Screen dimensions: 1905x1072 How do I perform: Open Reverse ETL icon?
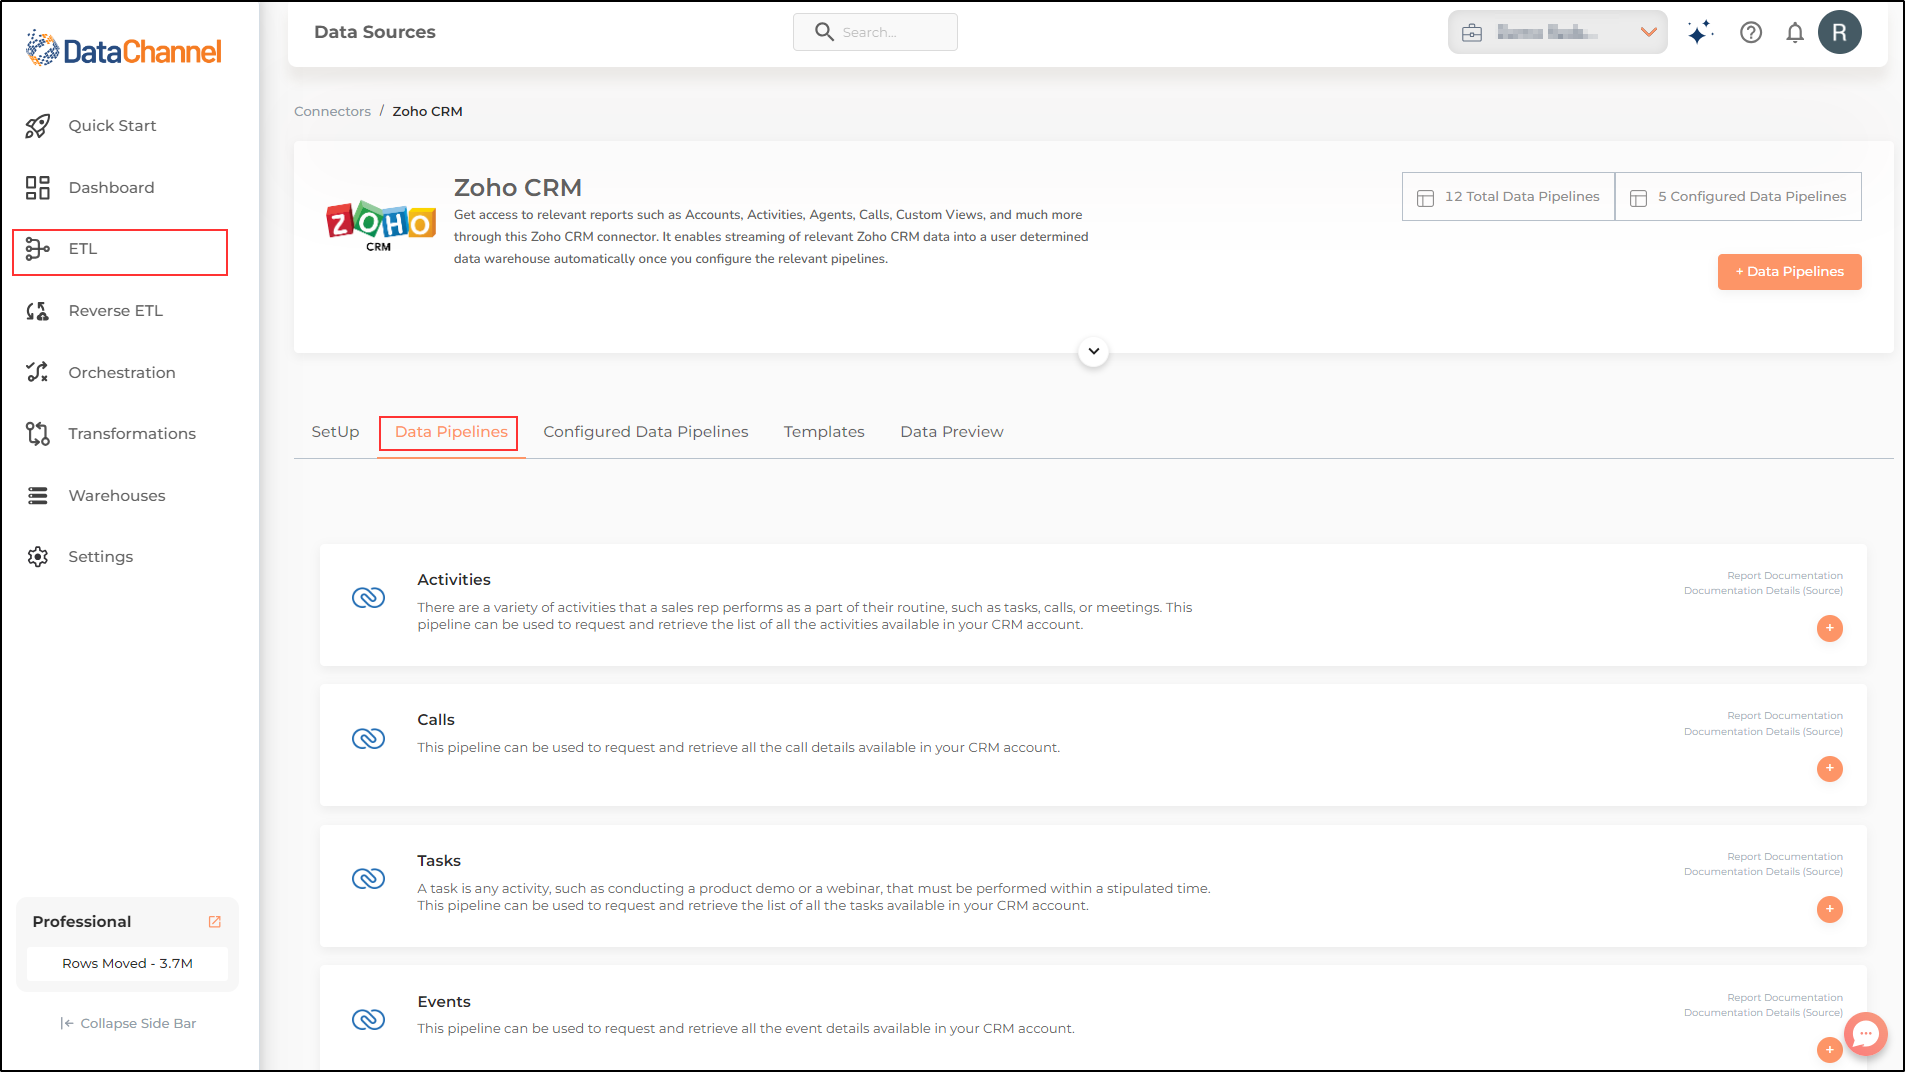click(x=38, y=311)
